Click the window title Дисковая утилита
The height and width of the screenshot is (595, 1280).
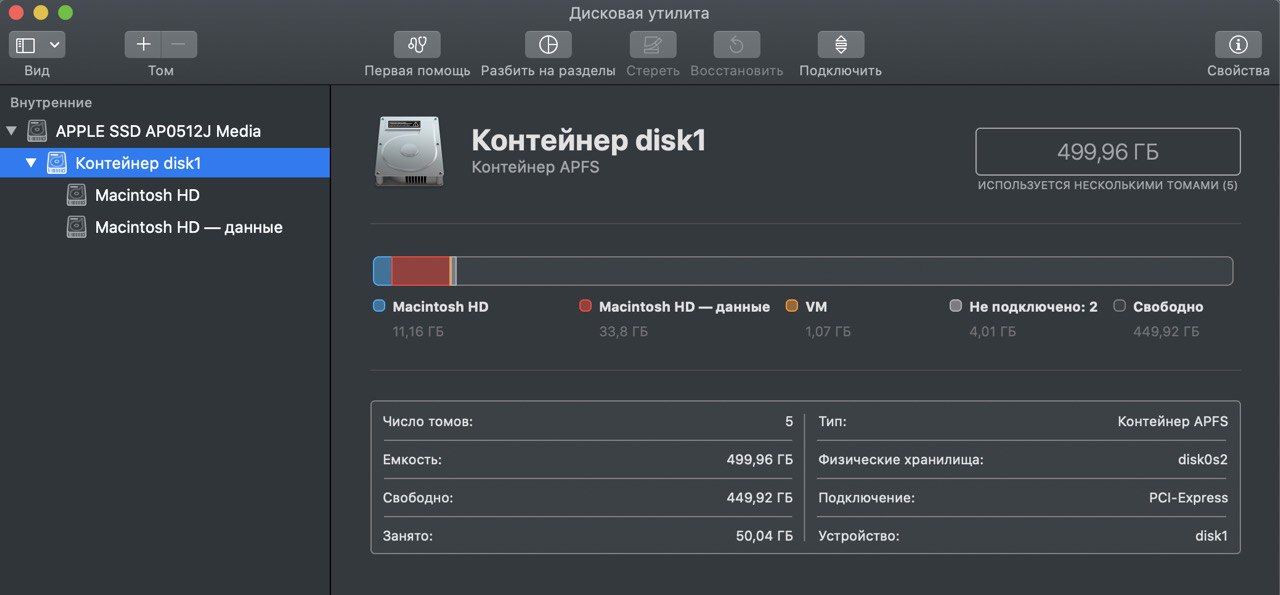tap(639, 13)
